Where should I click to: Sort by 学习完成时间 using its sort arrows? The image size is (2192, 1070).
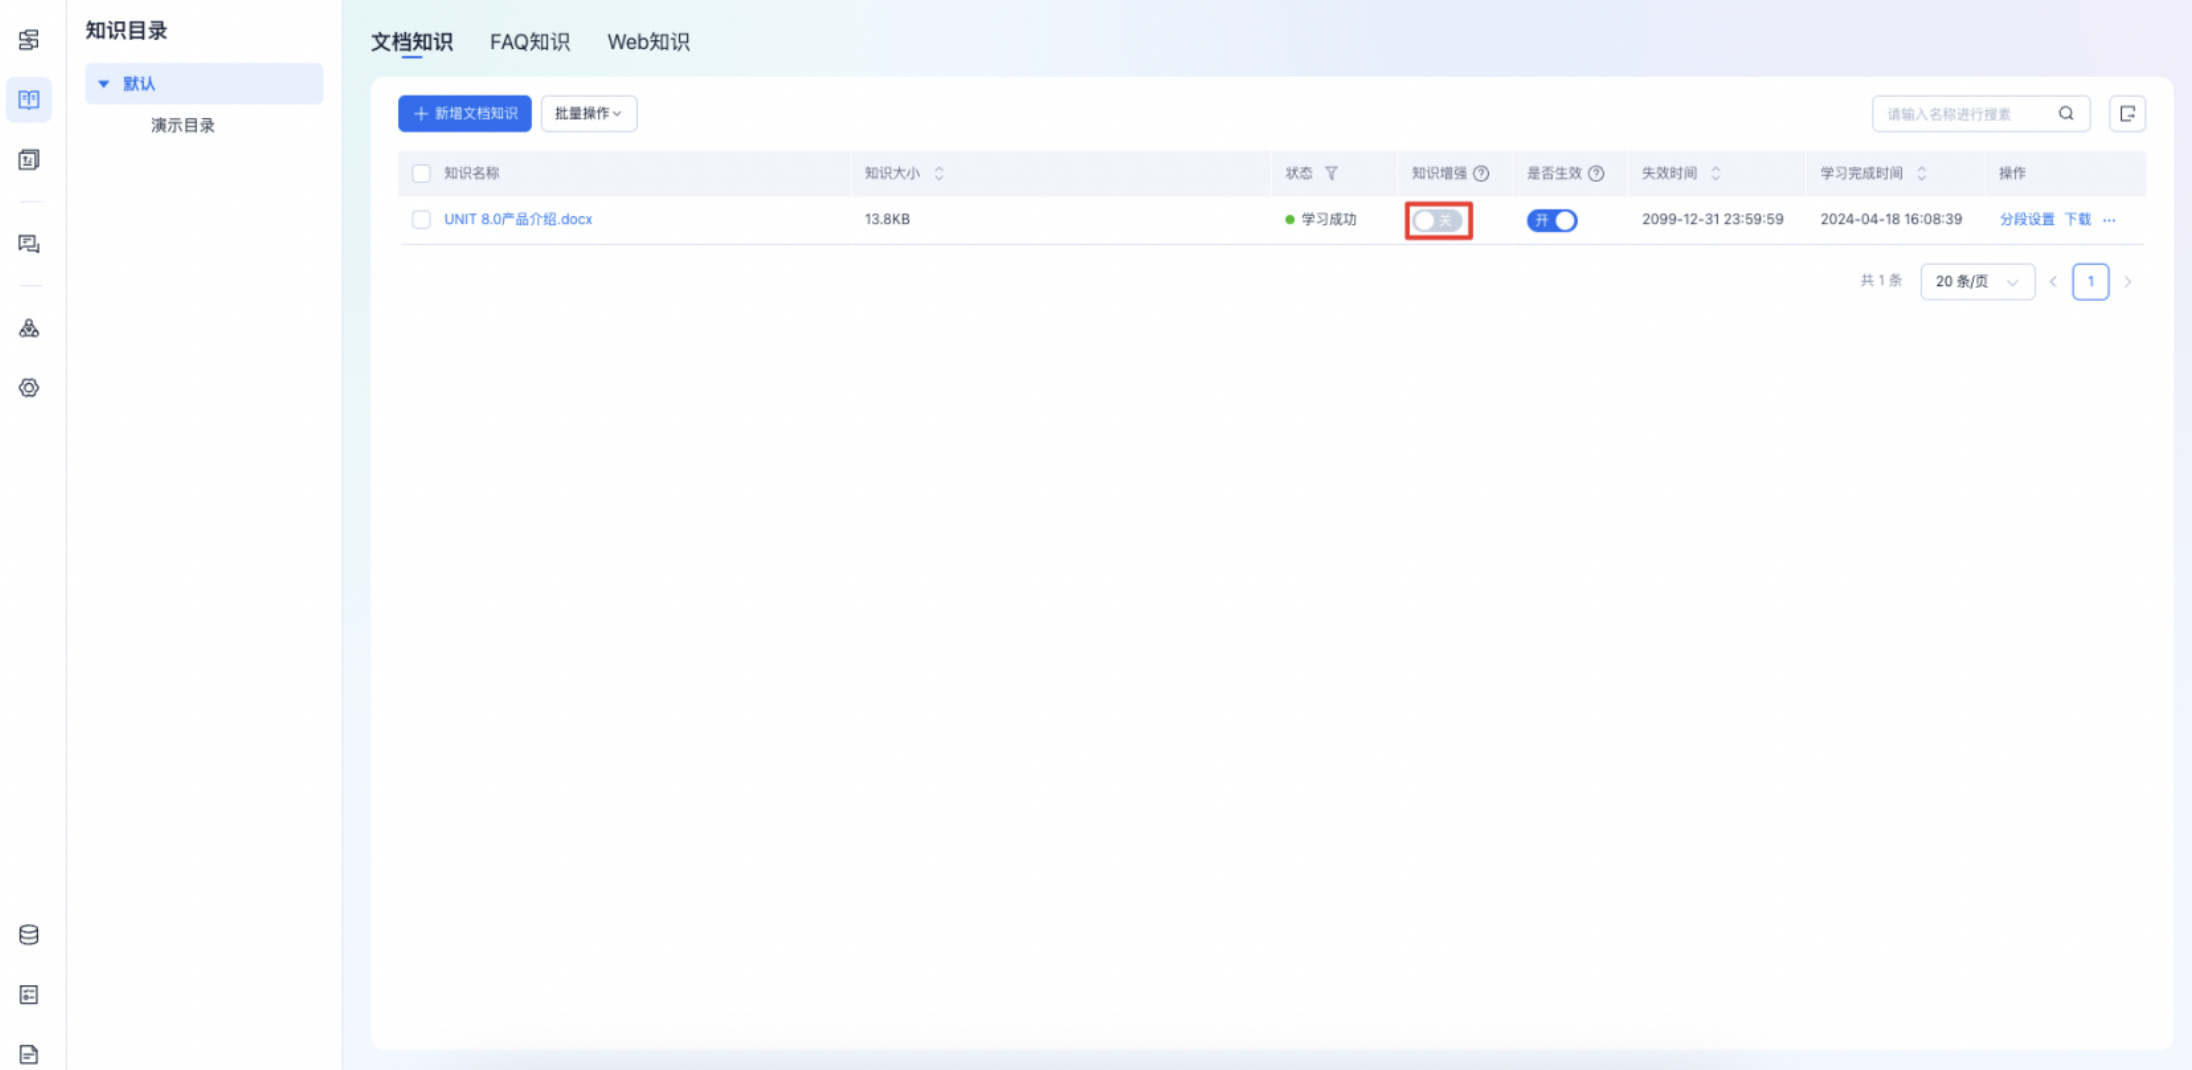(1921, 173)
